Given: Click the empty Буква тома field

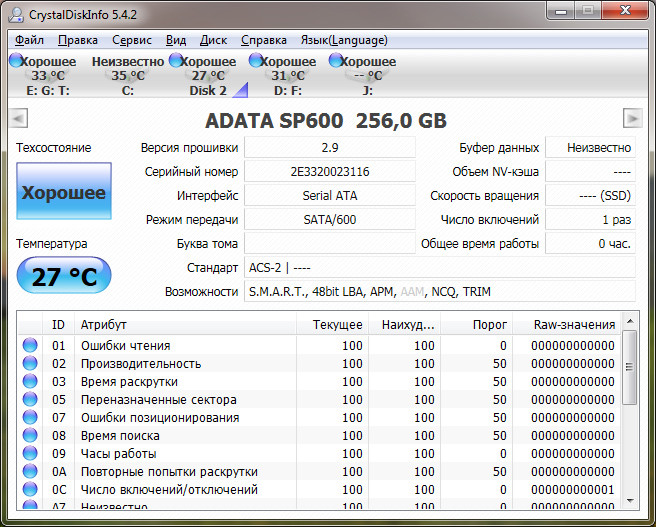Looking at the screenshot, I should (x=330, y=243).
